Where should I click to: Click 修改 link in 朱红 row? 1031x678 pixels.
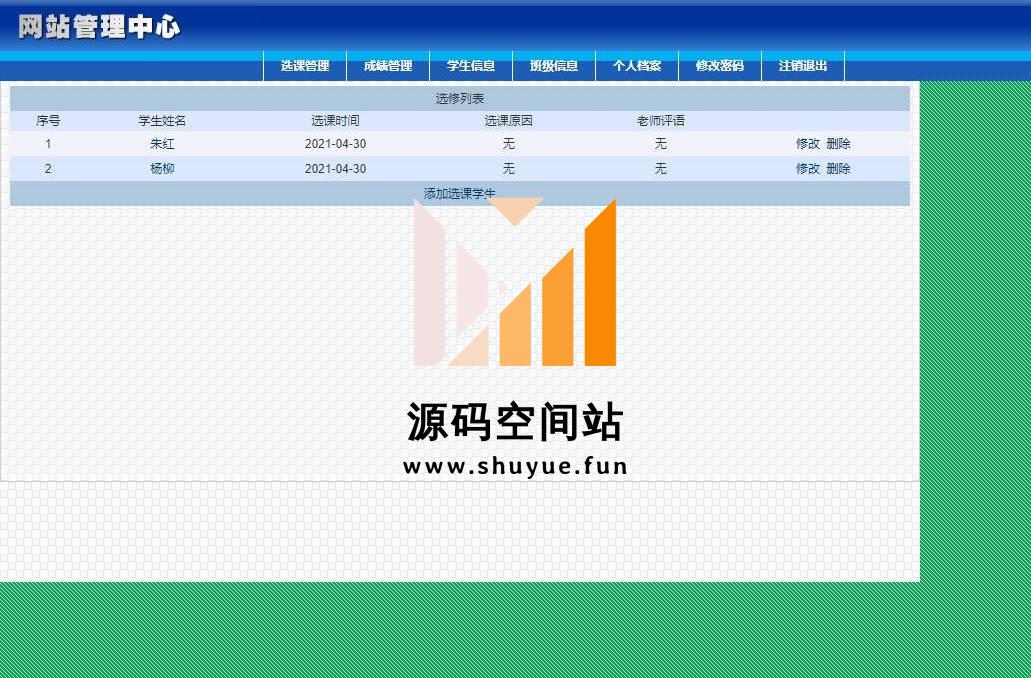coord(807,143)
